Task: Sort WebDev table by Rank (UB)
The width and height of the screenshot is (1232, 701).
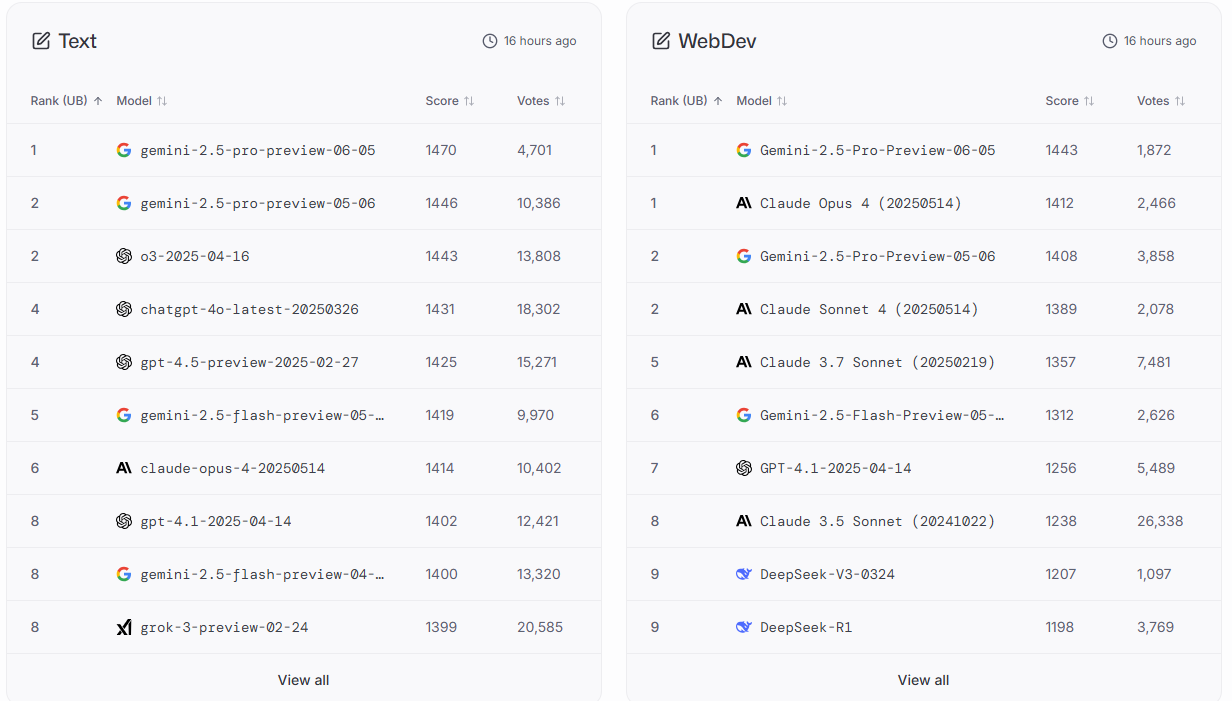Action: 686,101
